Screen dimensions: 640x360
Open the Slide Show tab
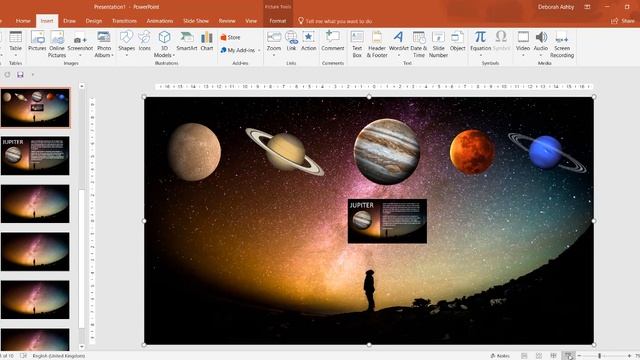click(x=196, y=21)
